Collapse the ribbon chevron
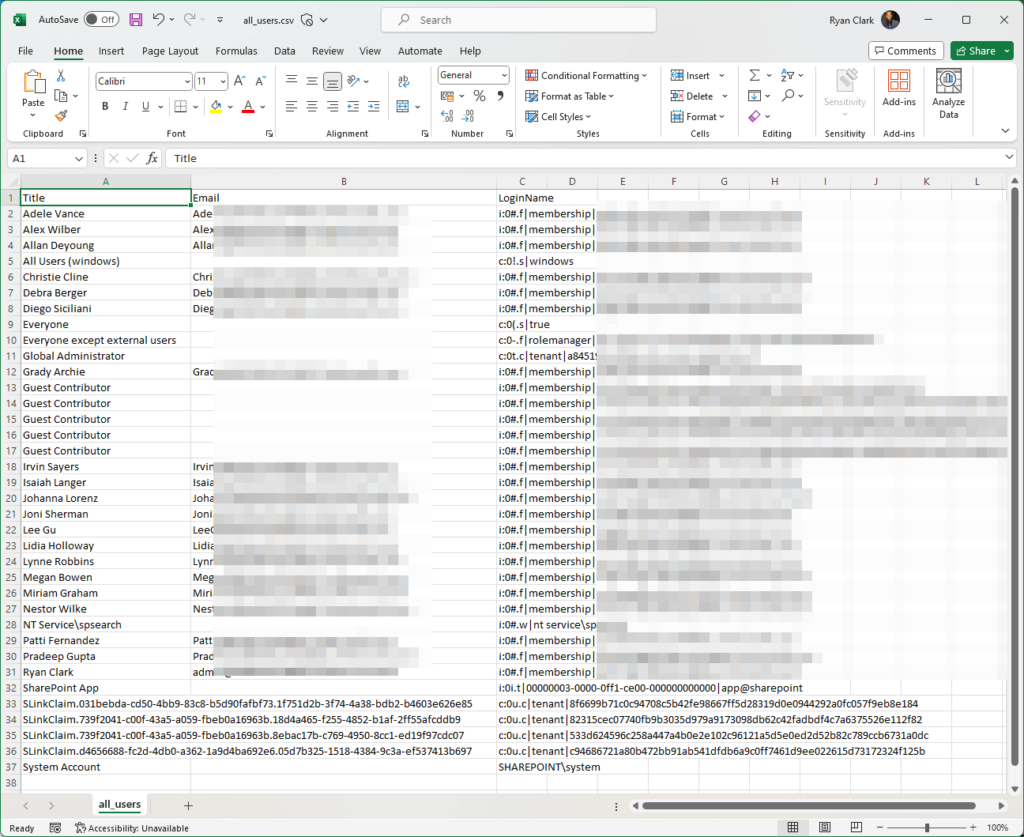 [x=1005, y=131]
